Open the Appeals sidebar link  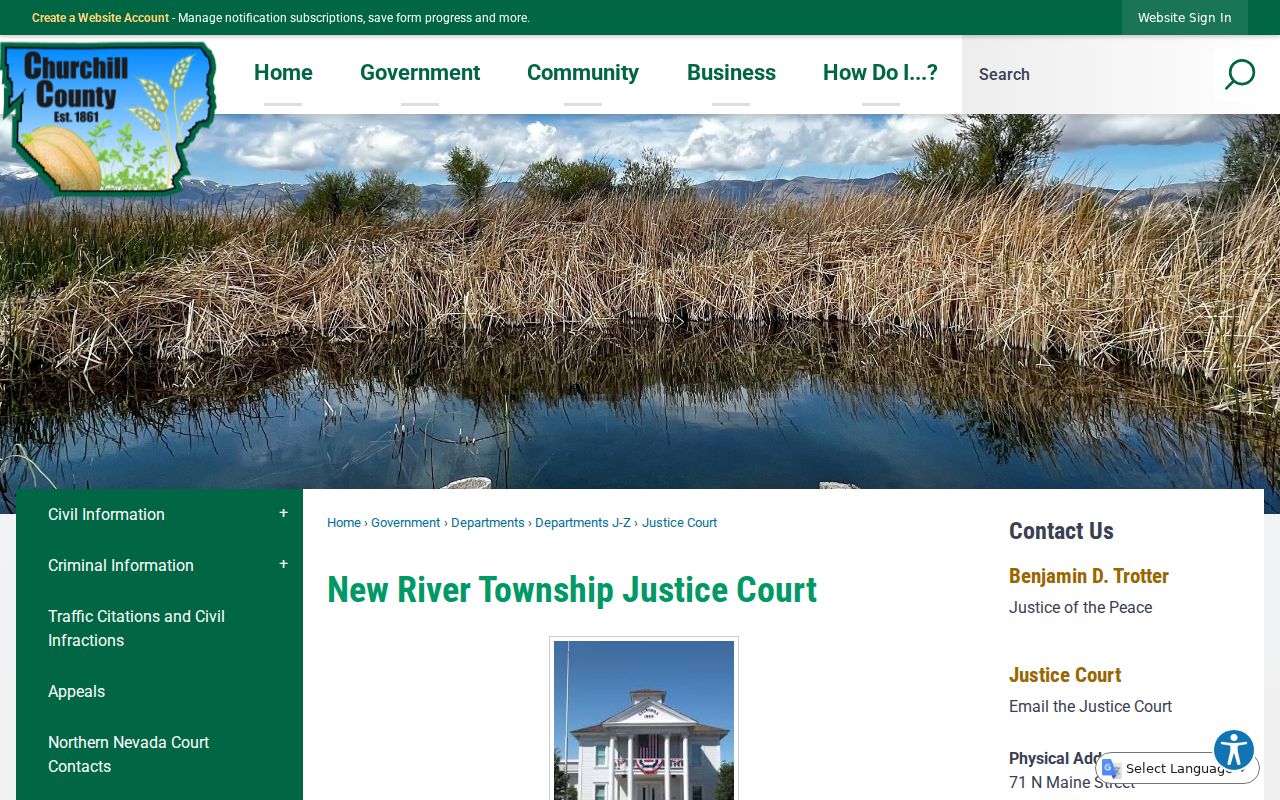pos(76,691)
